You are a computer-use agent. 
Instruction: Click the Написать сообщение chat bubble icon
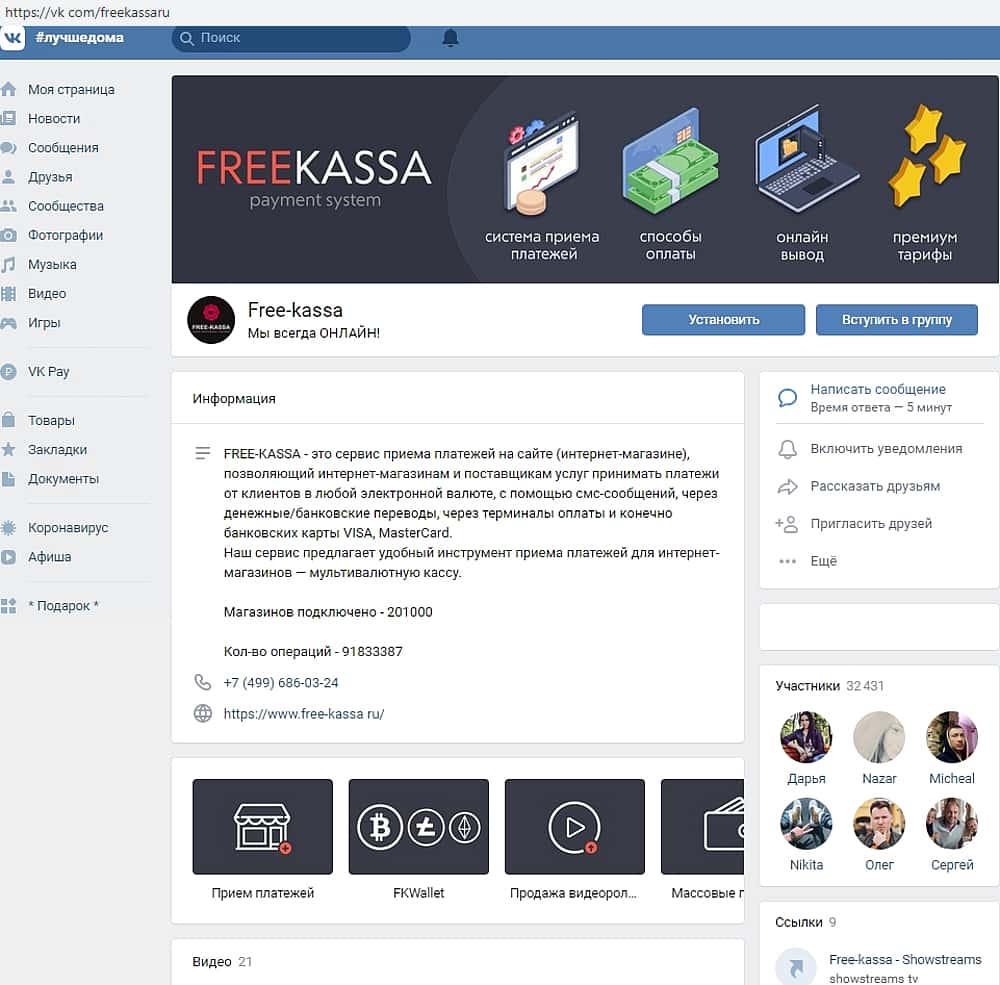[x=788, y=398]
